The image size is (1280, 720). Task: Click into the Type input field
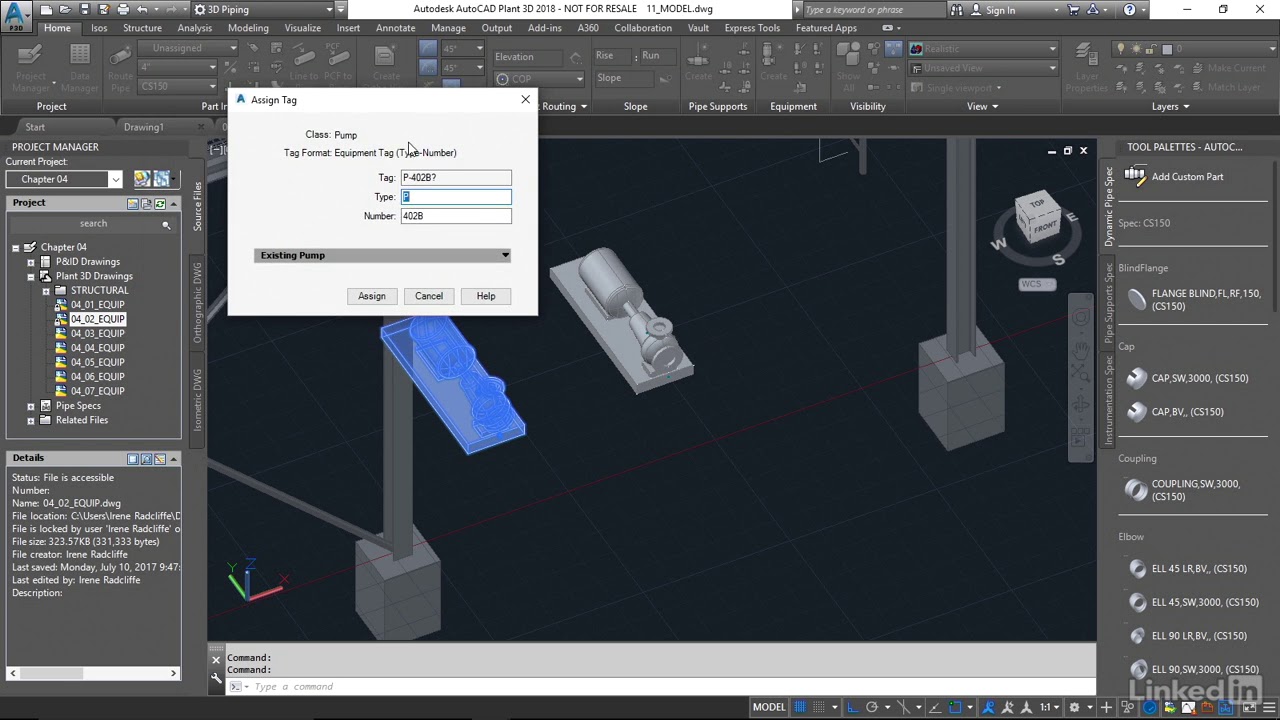coord(456,197)
